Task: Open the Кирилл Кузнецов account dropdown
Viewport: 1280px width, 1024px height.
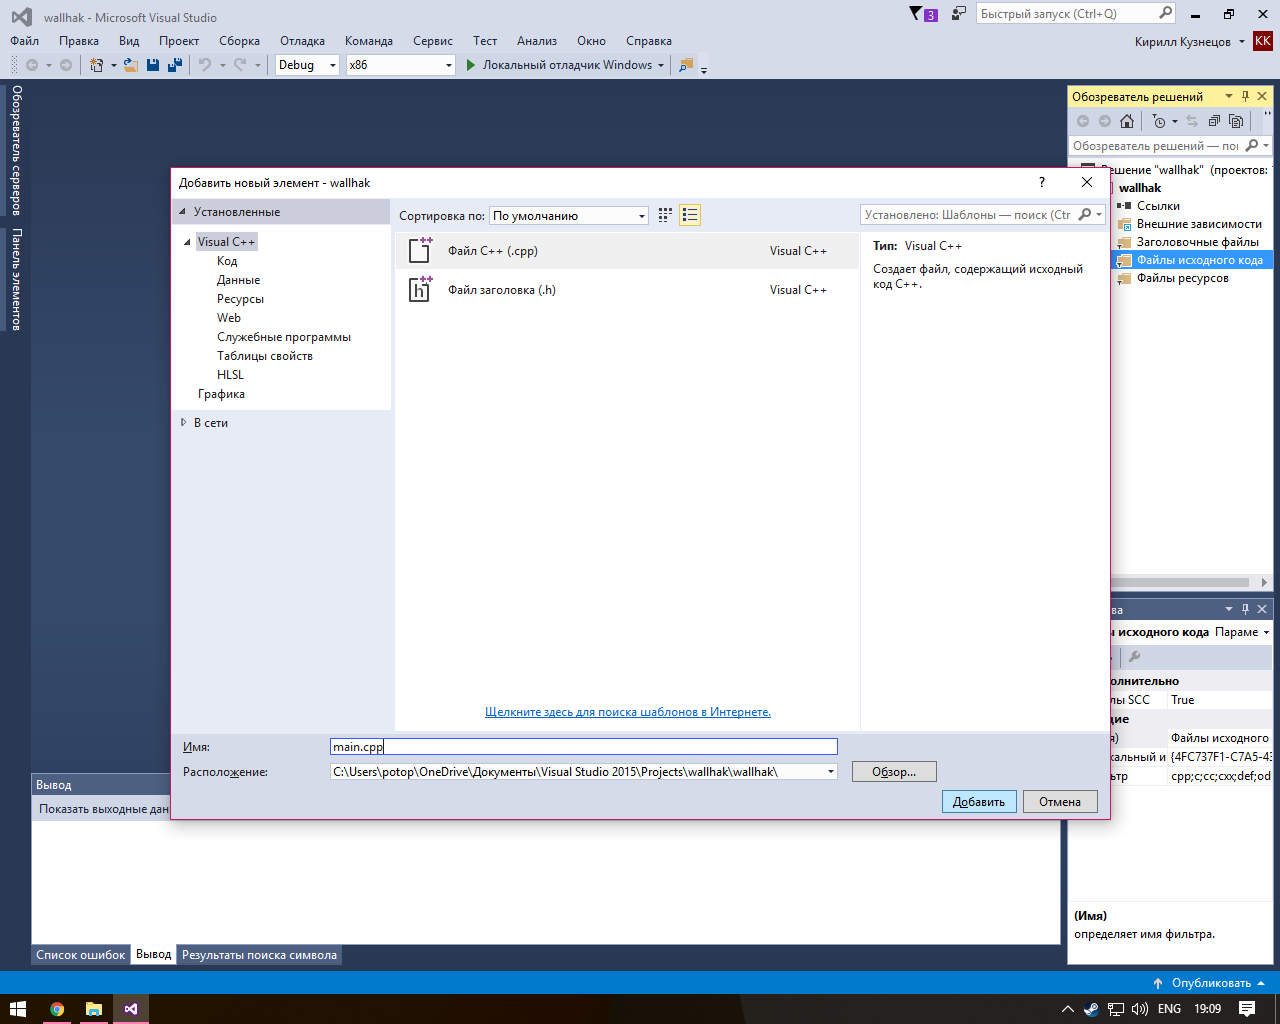Action: coord(1190,42)
